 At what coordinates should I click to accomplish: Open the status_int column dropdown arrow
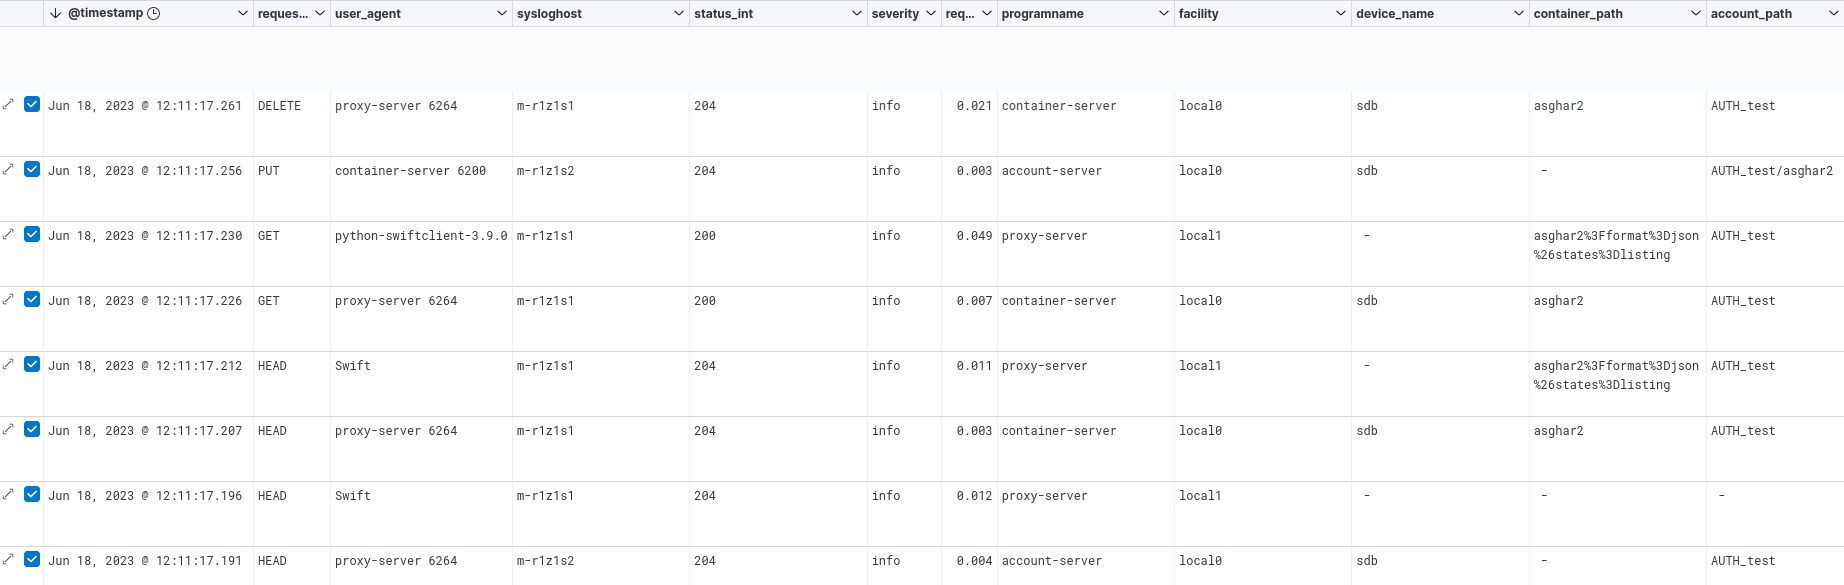pos(857,13)
